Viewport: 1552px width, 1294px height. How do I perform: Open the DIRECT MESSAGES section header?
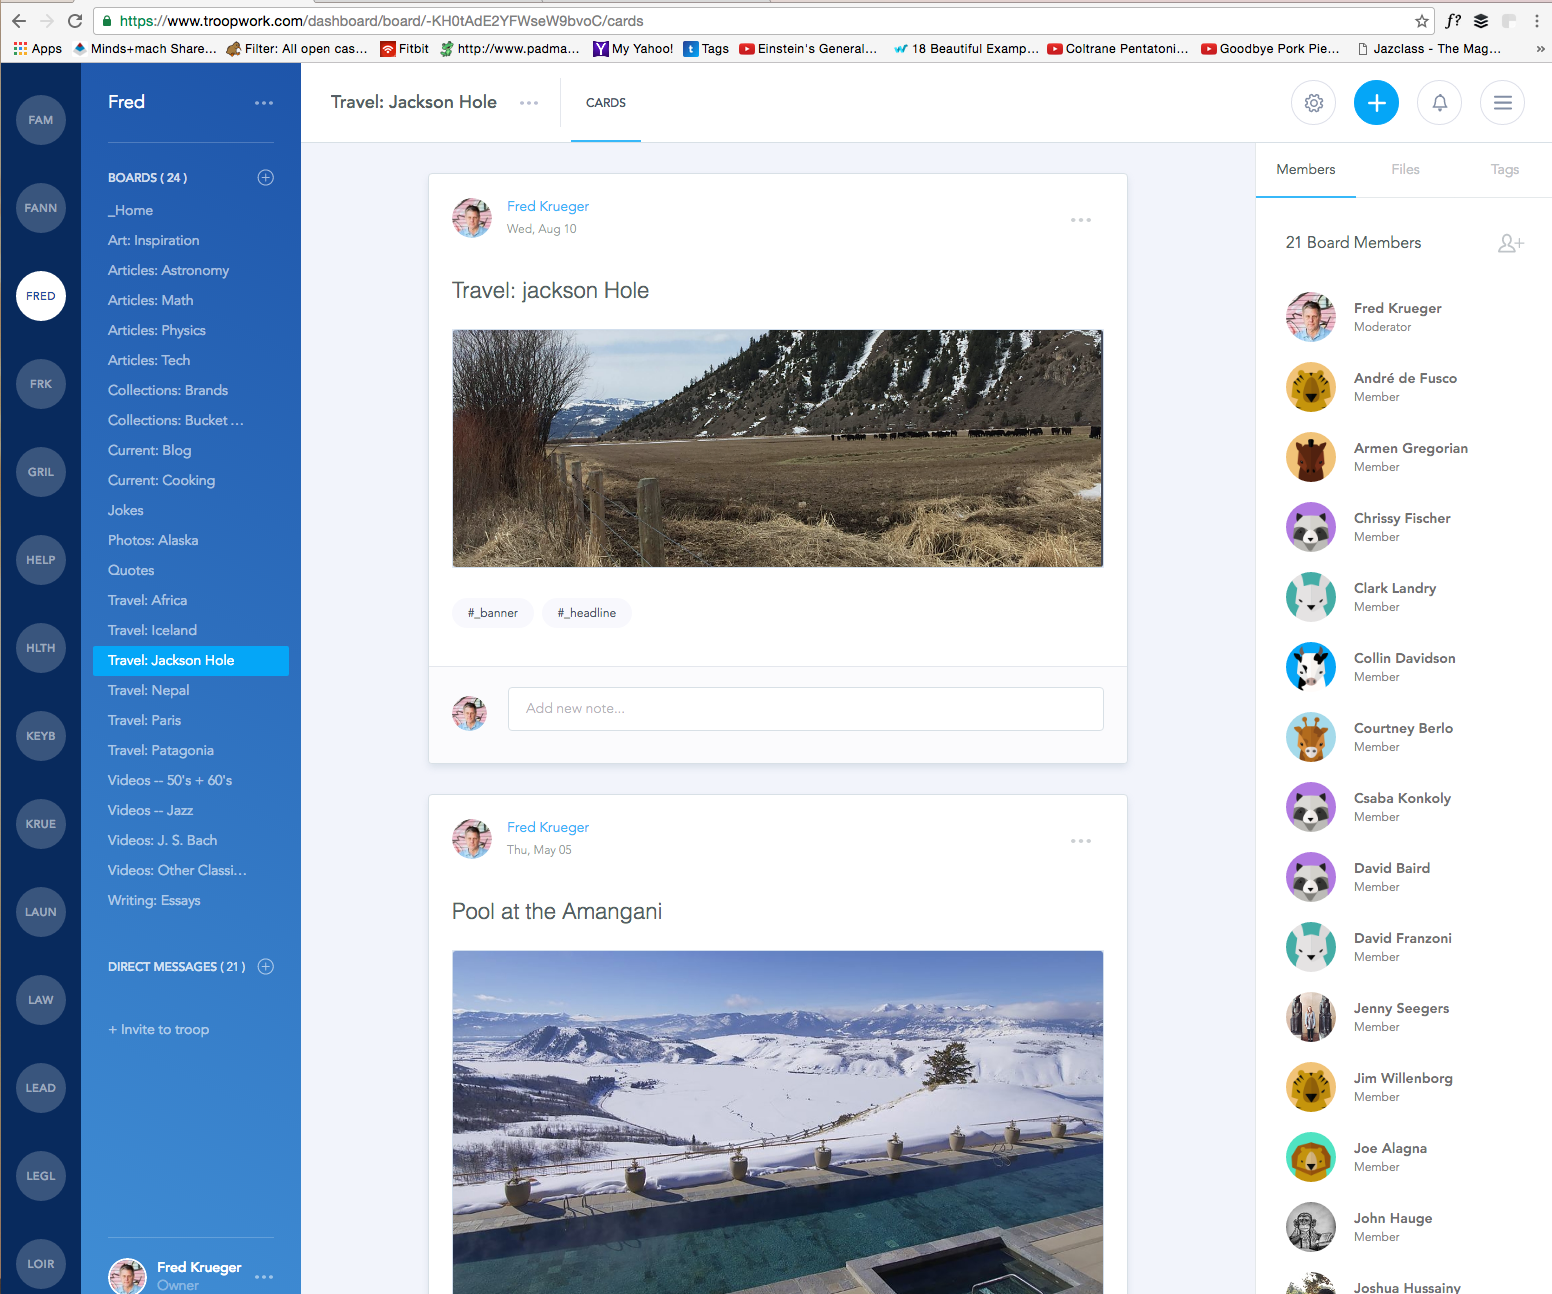pos(176,966)
